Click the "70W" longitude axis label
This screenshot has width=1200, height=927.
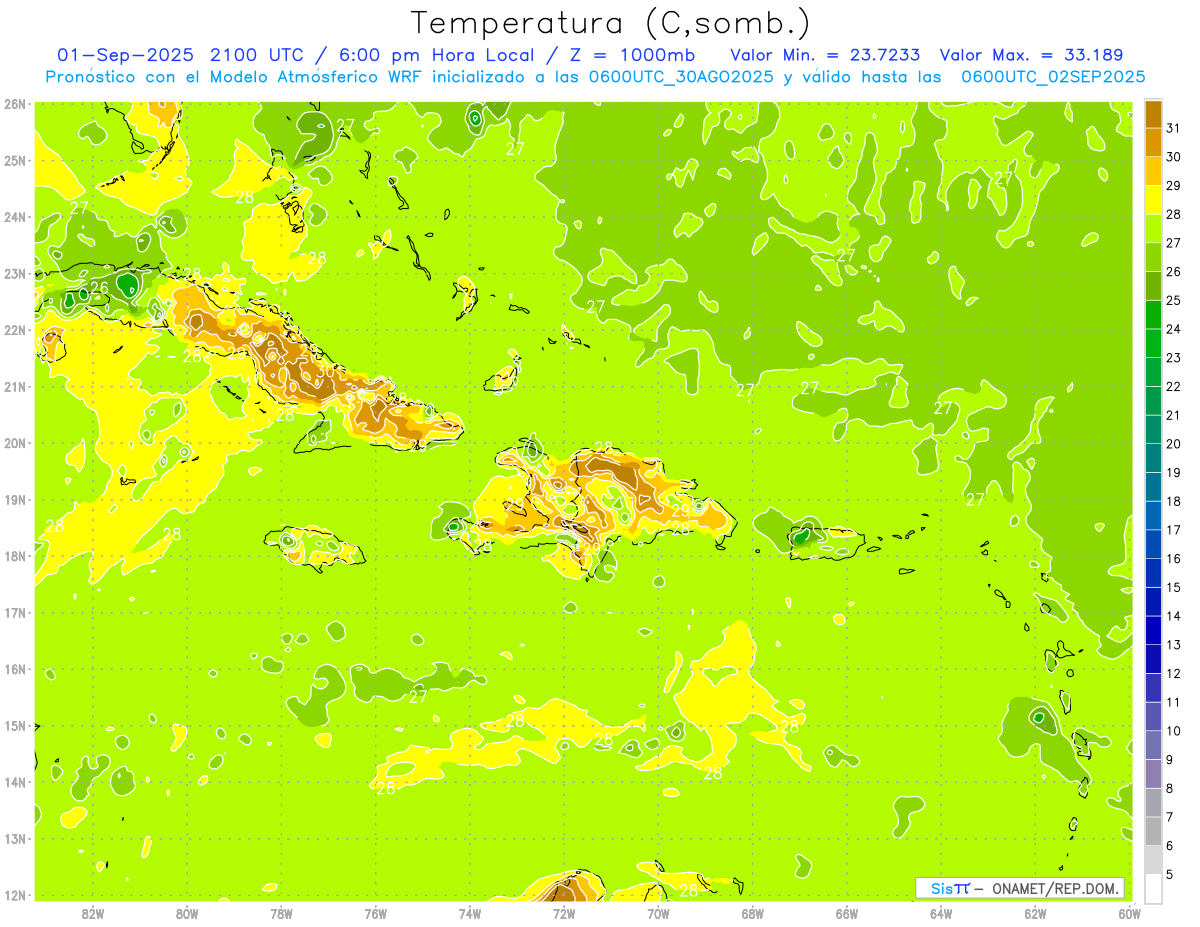tap(658, 913)
